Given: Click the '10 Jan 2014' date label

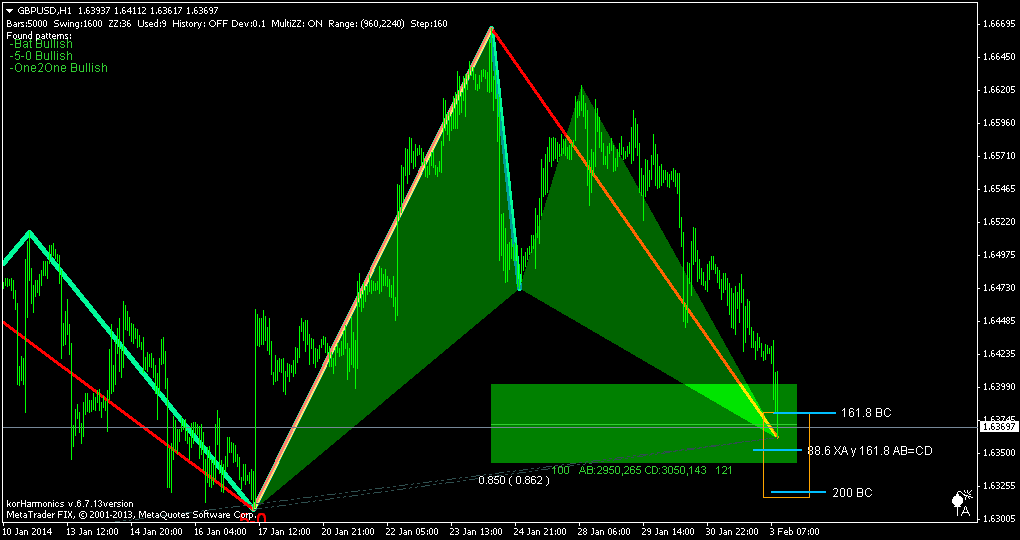Looking at the screenshot, I should click(x=25, y=532).
